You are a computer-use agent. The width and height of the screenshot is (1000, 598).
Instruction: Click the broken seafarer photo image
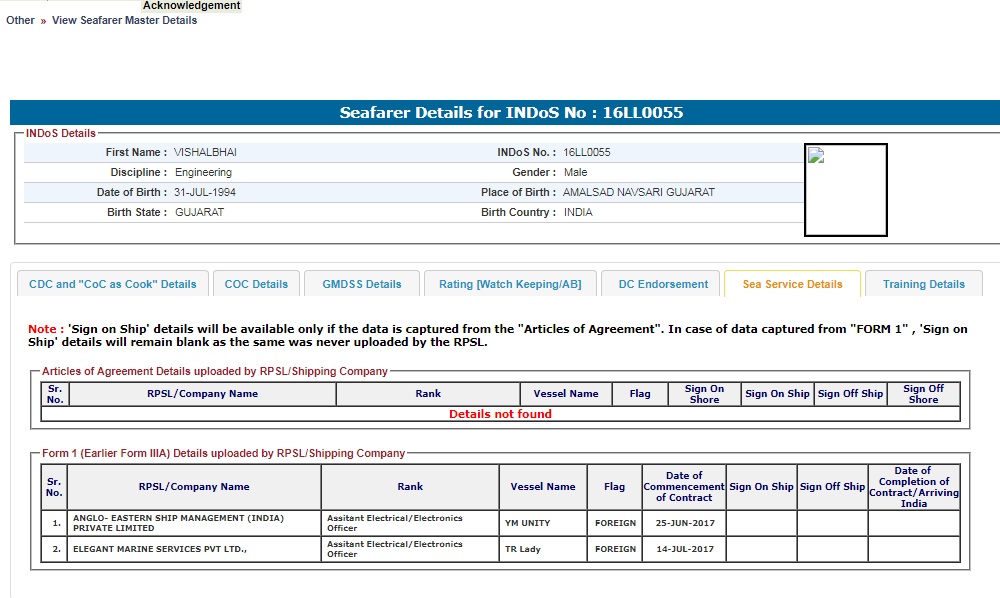click(x=845, y=190)
